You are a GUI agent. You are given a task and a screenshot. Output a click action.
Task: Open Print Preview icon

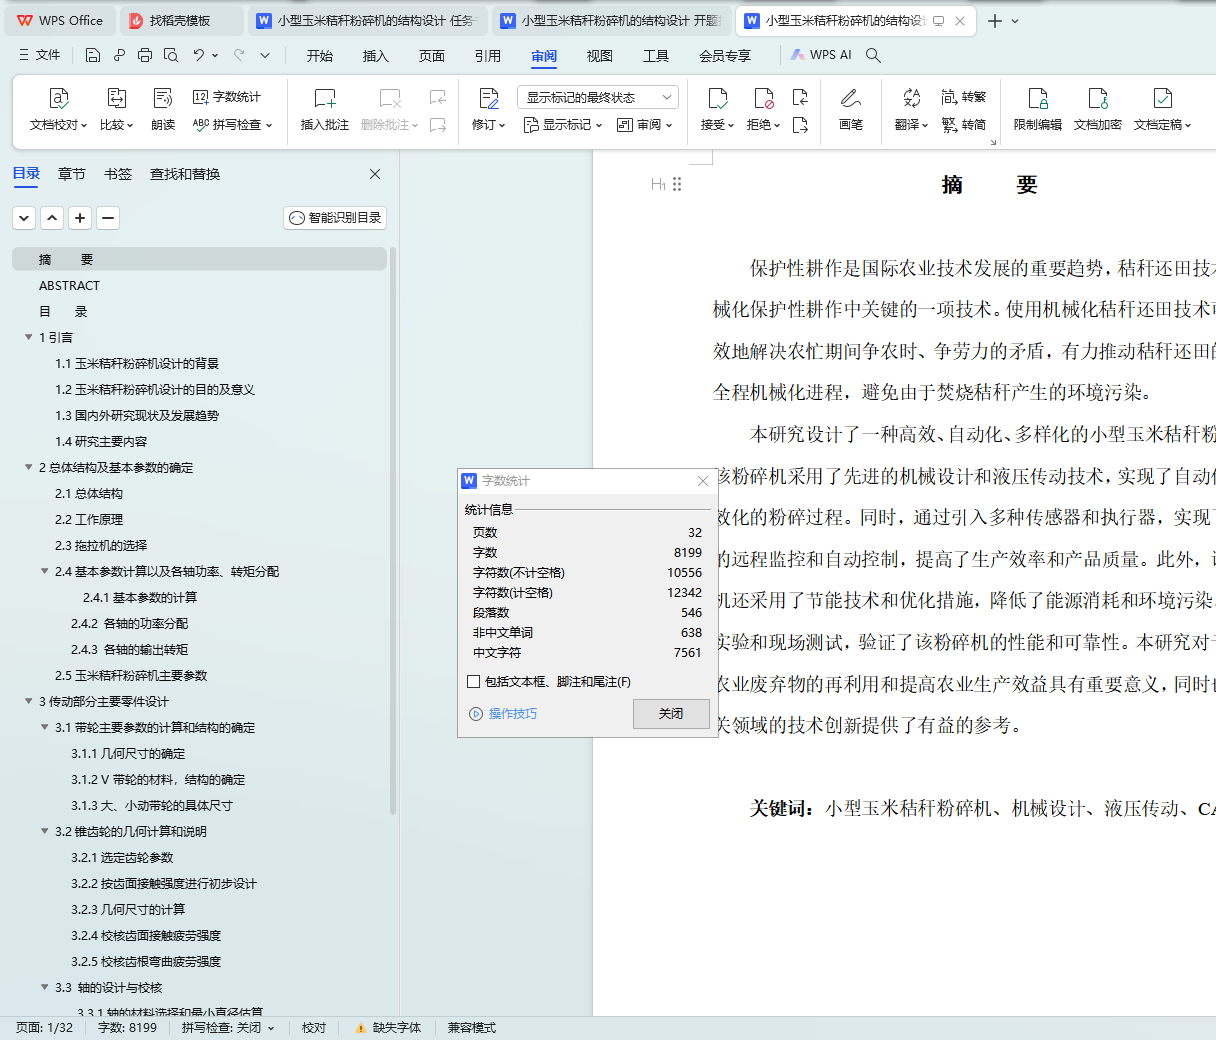coord(171,55)
